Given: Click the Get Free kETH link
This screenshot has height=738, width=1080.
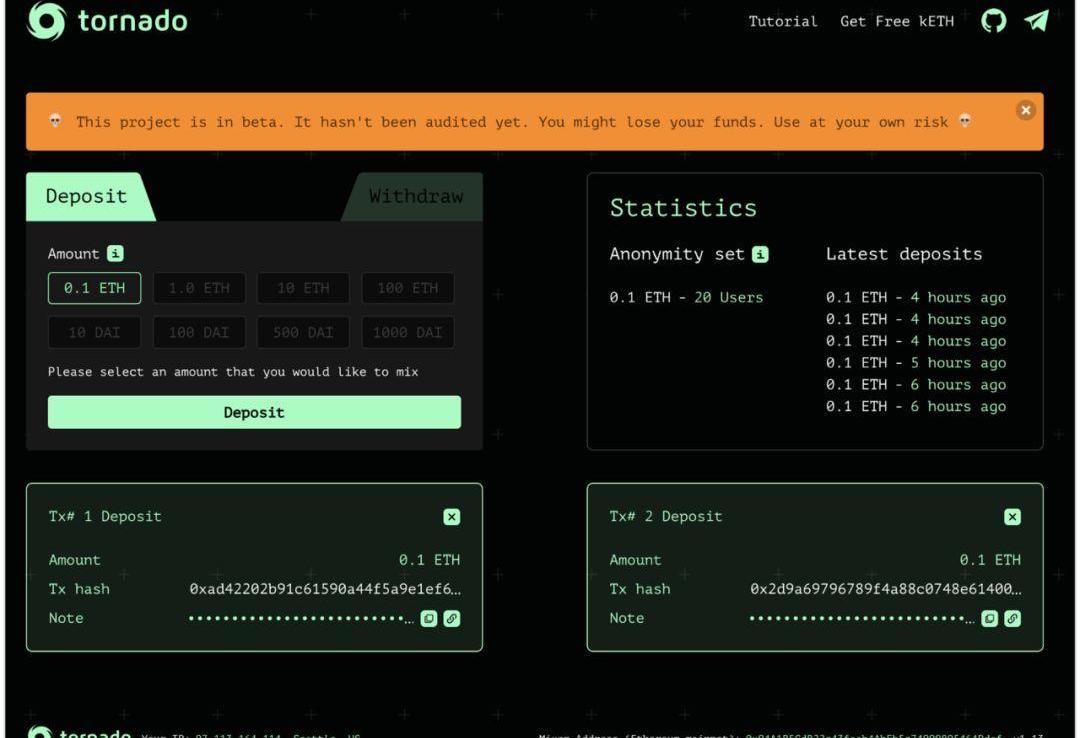Looking at the screenshot, I should [897, 21].
